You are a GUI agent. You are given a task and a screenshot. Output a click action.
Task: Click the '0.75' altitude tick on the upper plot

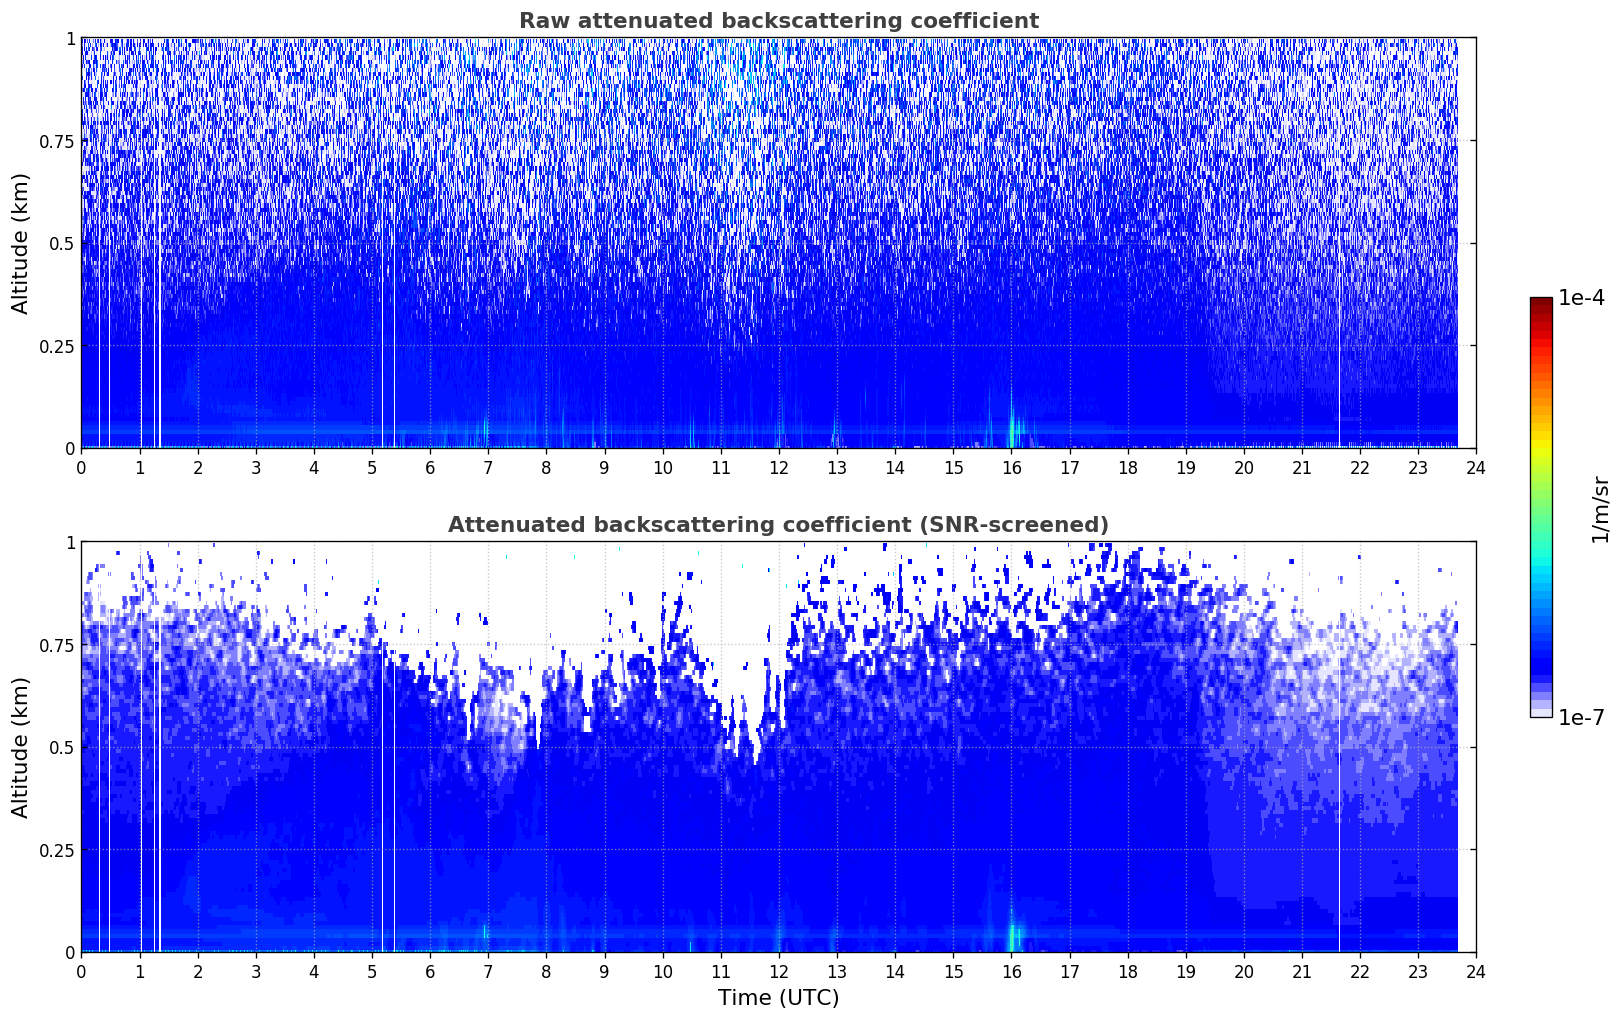pos(57,141)
